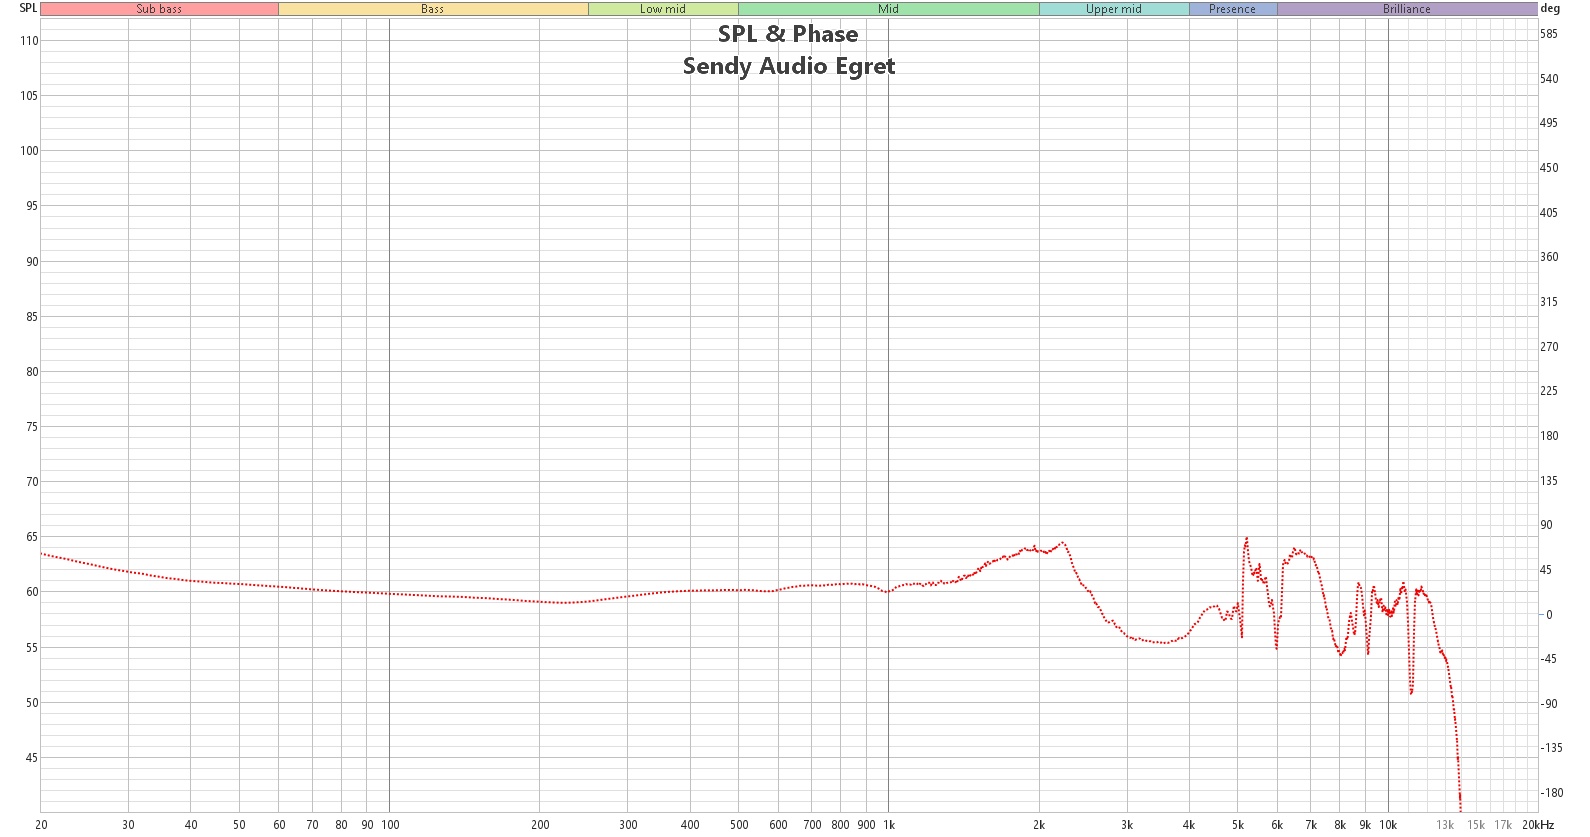Select the 7k frequency axis label
The height and width of the screenshot is (837, 1590).
pos(1311,825)
